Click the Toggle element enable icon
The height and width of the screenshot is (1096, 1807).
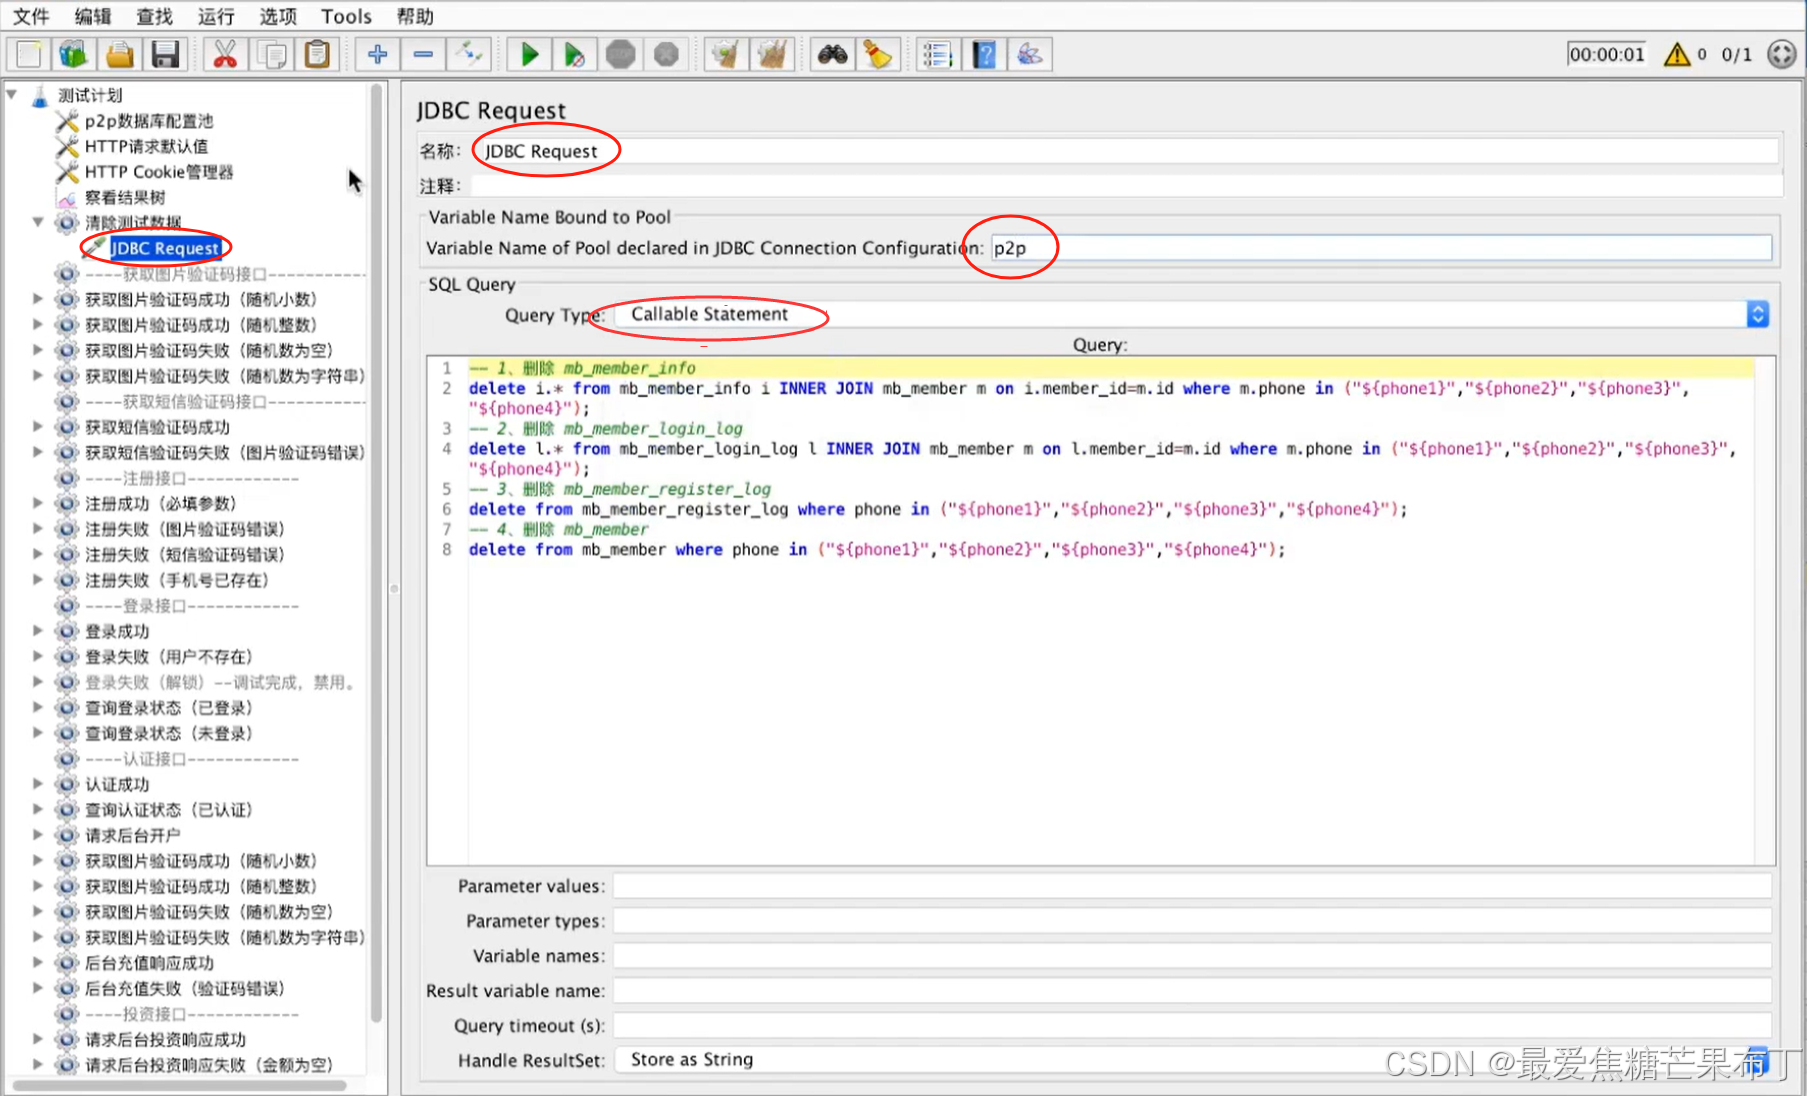coord(469,54)
